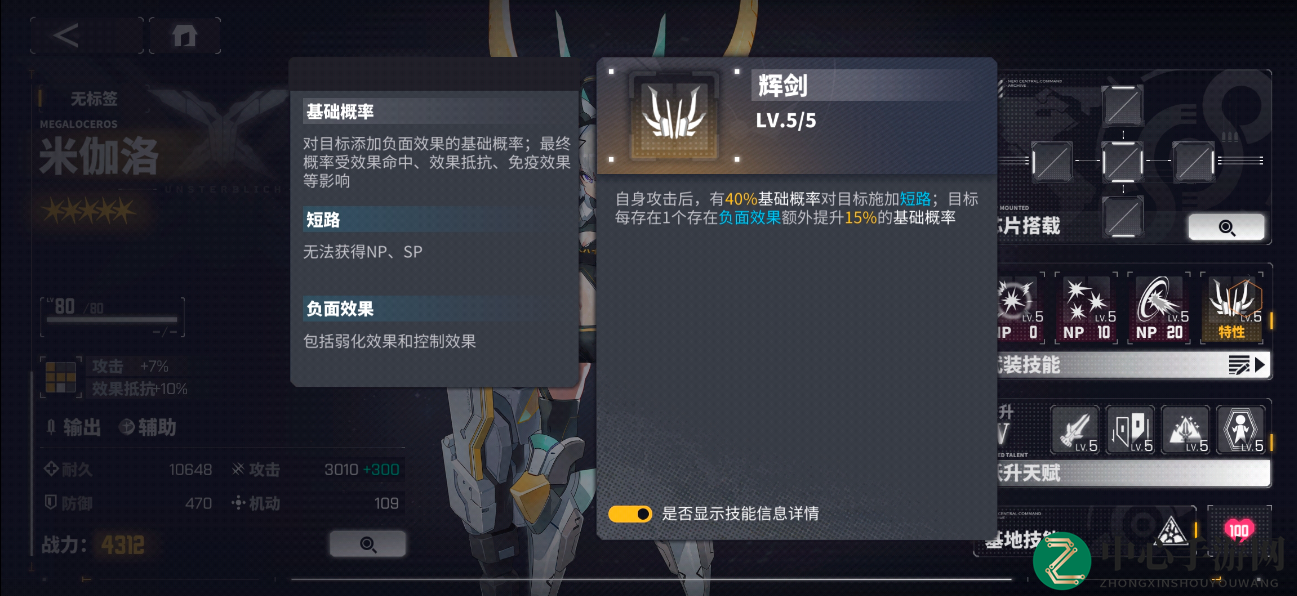Open the 跃升天赋 talent bar
This screenshot has height=596, width=1297.
[x=1134, y=472]
